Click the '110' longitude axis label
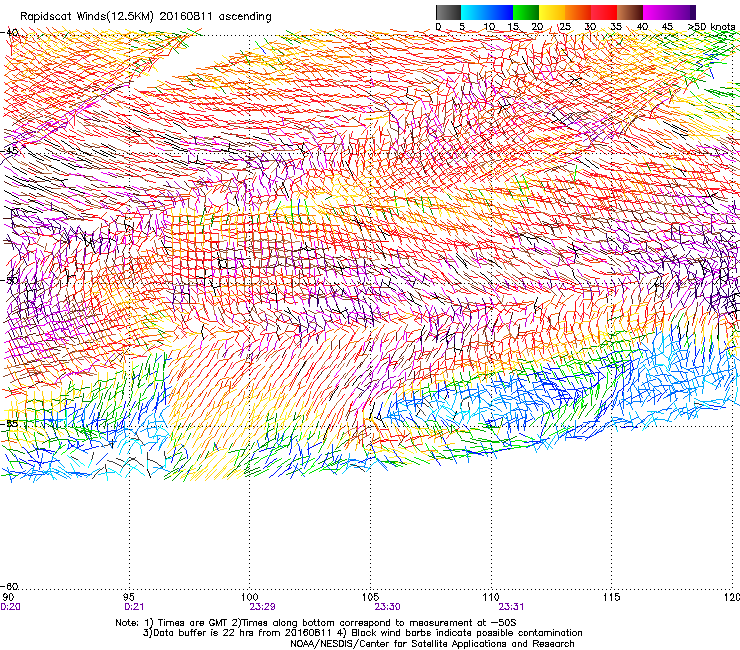The height and width of the screenshot is (650, 740). (491, 597)
